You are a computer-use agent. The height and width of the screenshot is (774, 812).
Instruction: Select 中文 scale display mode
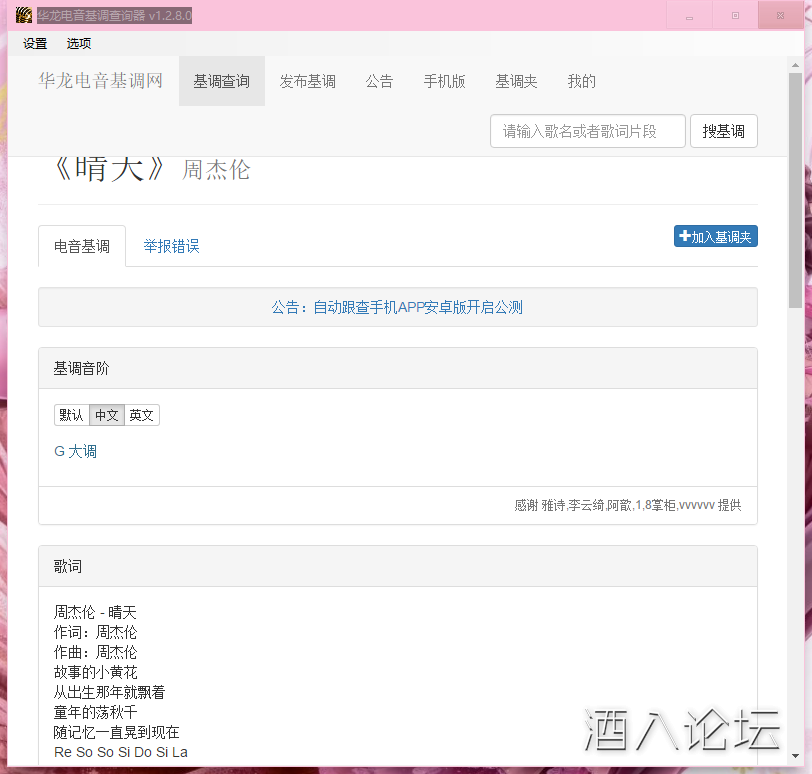pos(107,415)
